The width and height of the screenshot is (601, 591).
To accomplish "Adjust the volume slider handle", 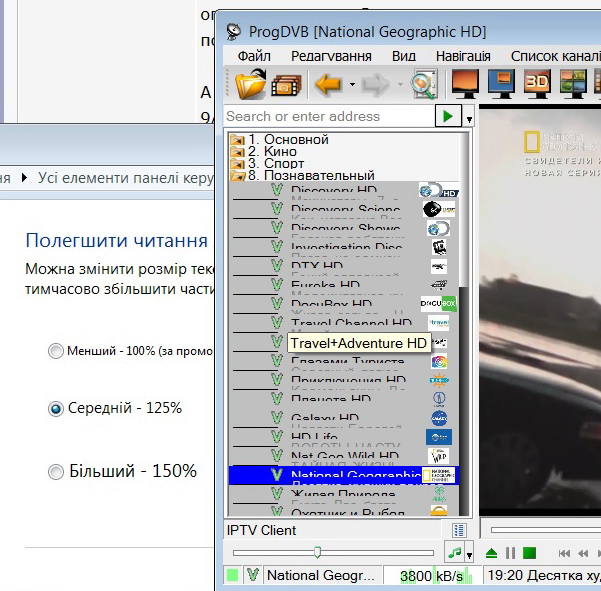I will [317, 552].
